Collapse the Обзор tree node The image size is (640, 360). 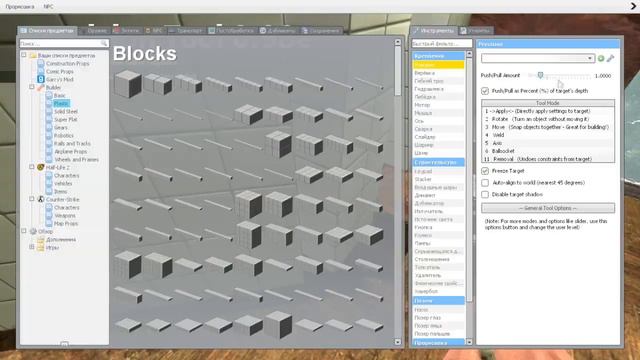point(24,231)
